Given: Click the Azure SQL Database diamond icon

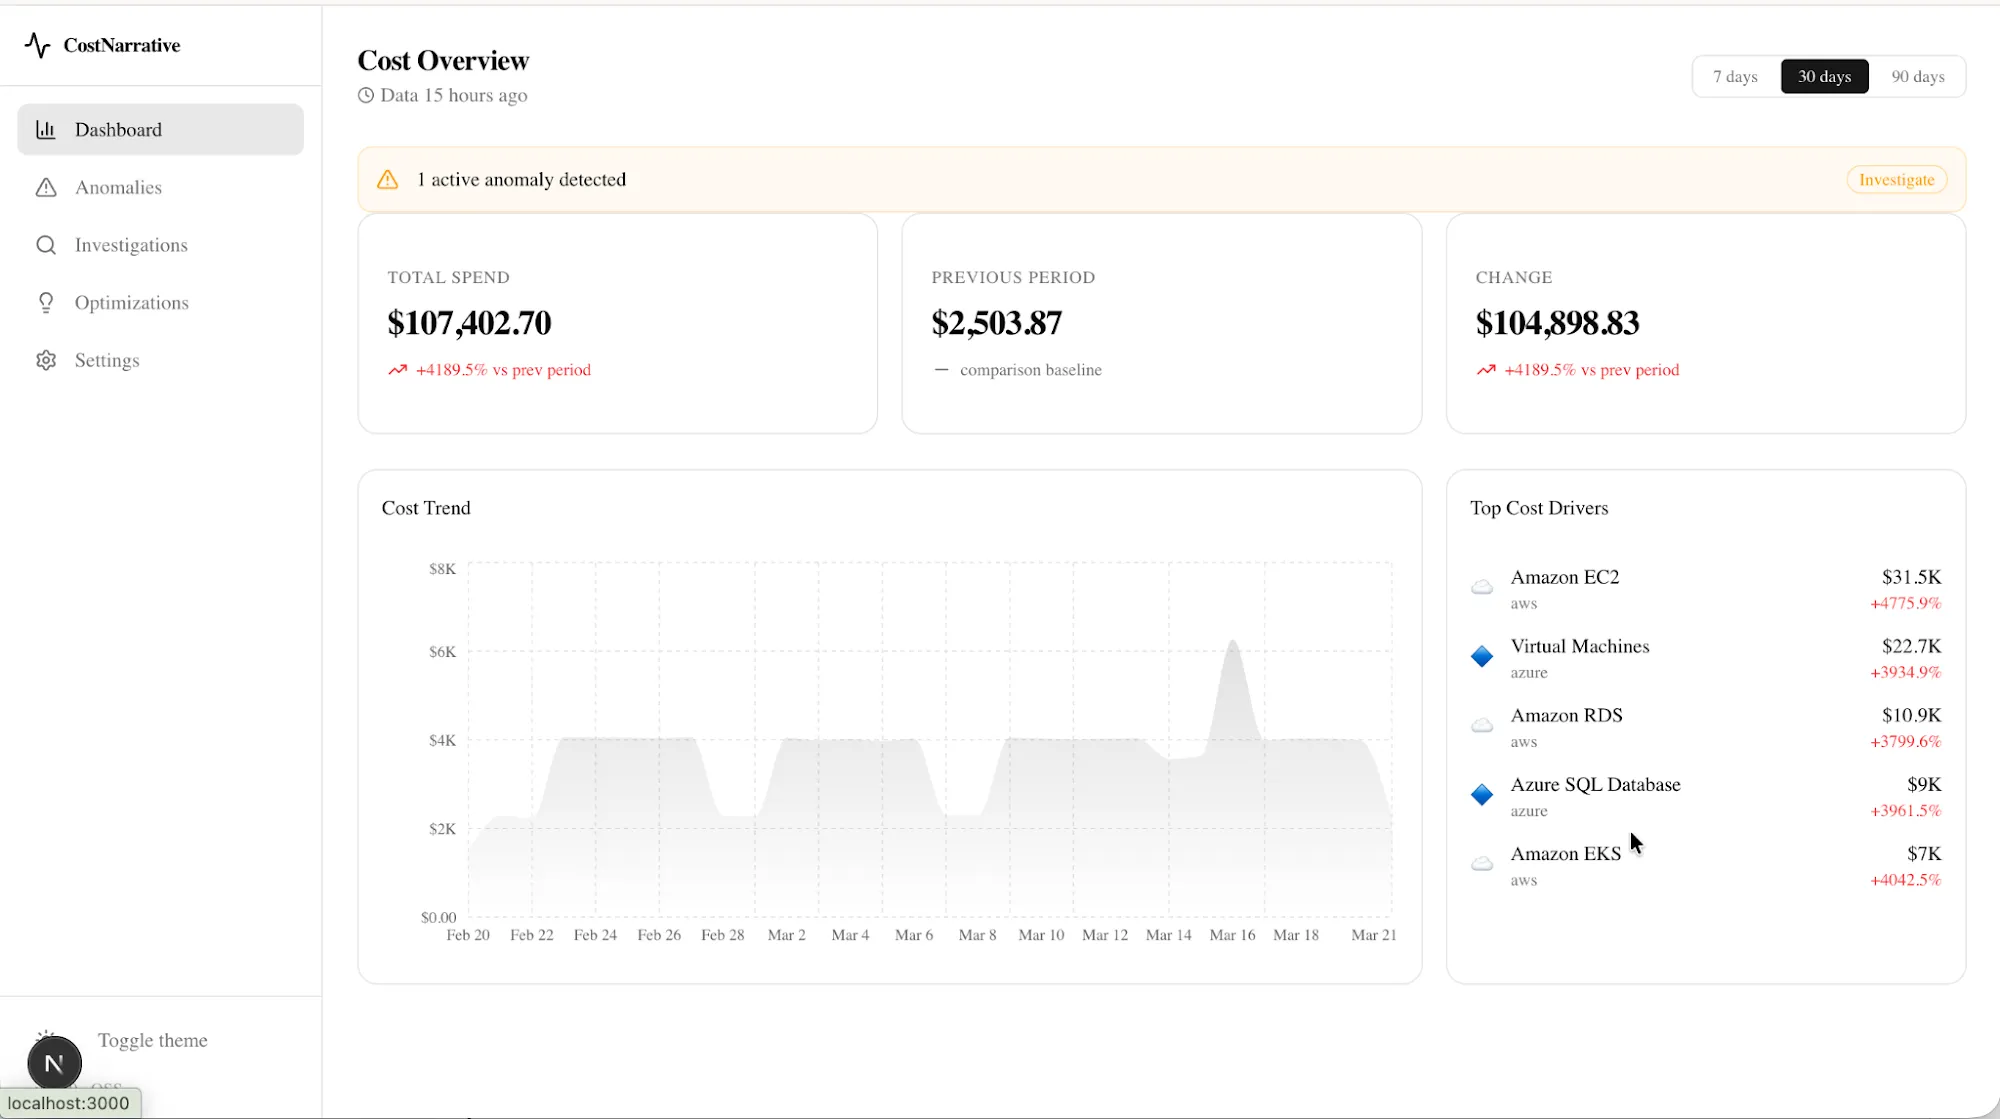Looking at the screenshot, I should pos(1482,794).
